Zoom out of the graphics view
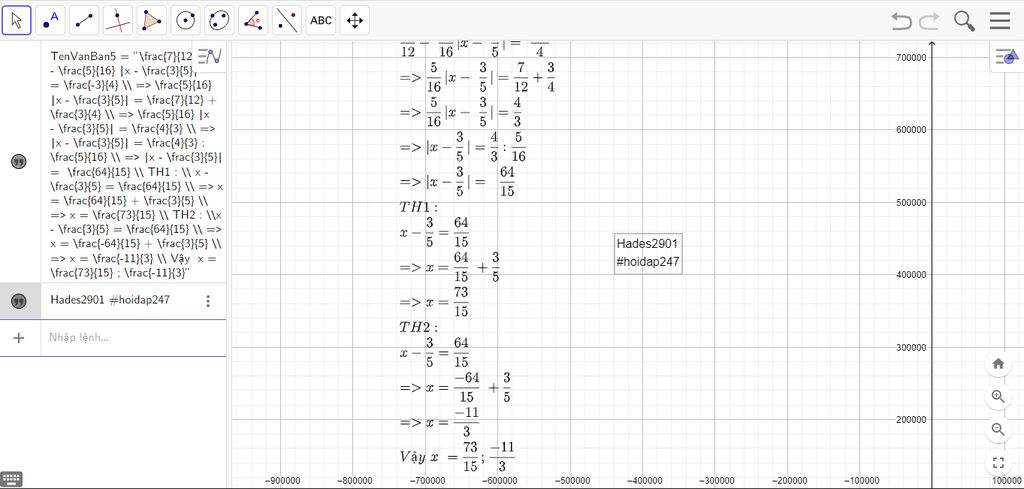Viewport: 1024px width, 489px height. click(998, 429)
